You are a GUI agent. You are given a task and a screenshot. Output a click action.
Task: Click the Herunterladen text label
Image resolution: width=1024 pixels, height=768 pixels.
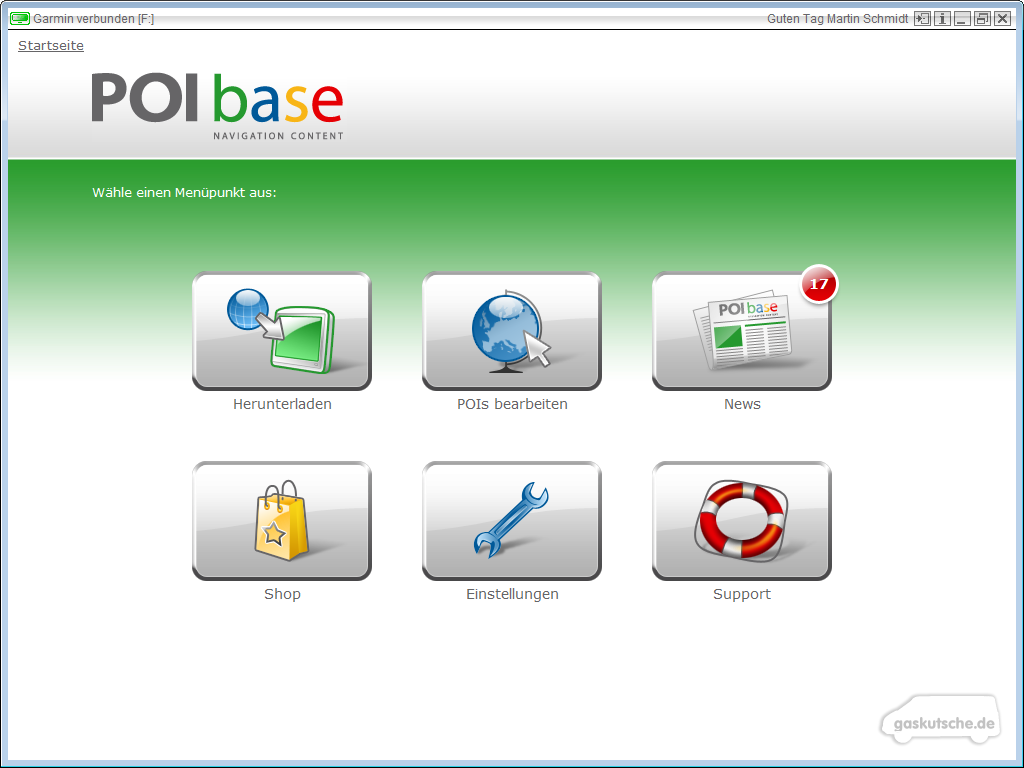coord(282,404)
